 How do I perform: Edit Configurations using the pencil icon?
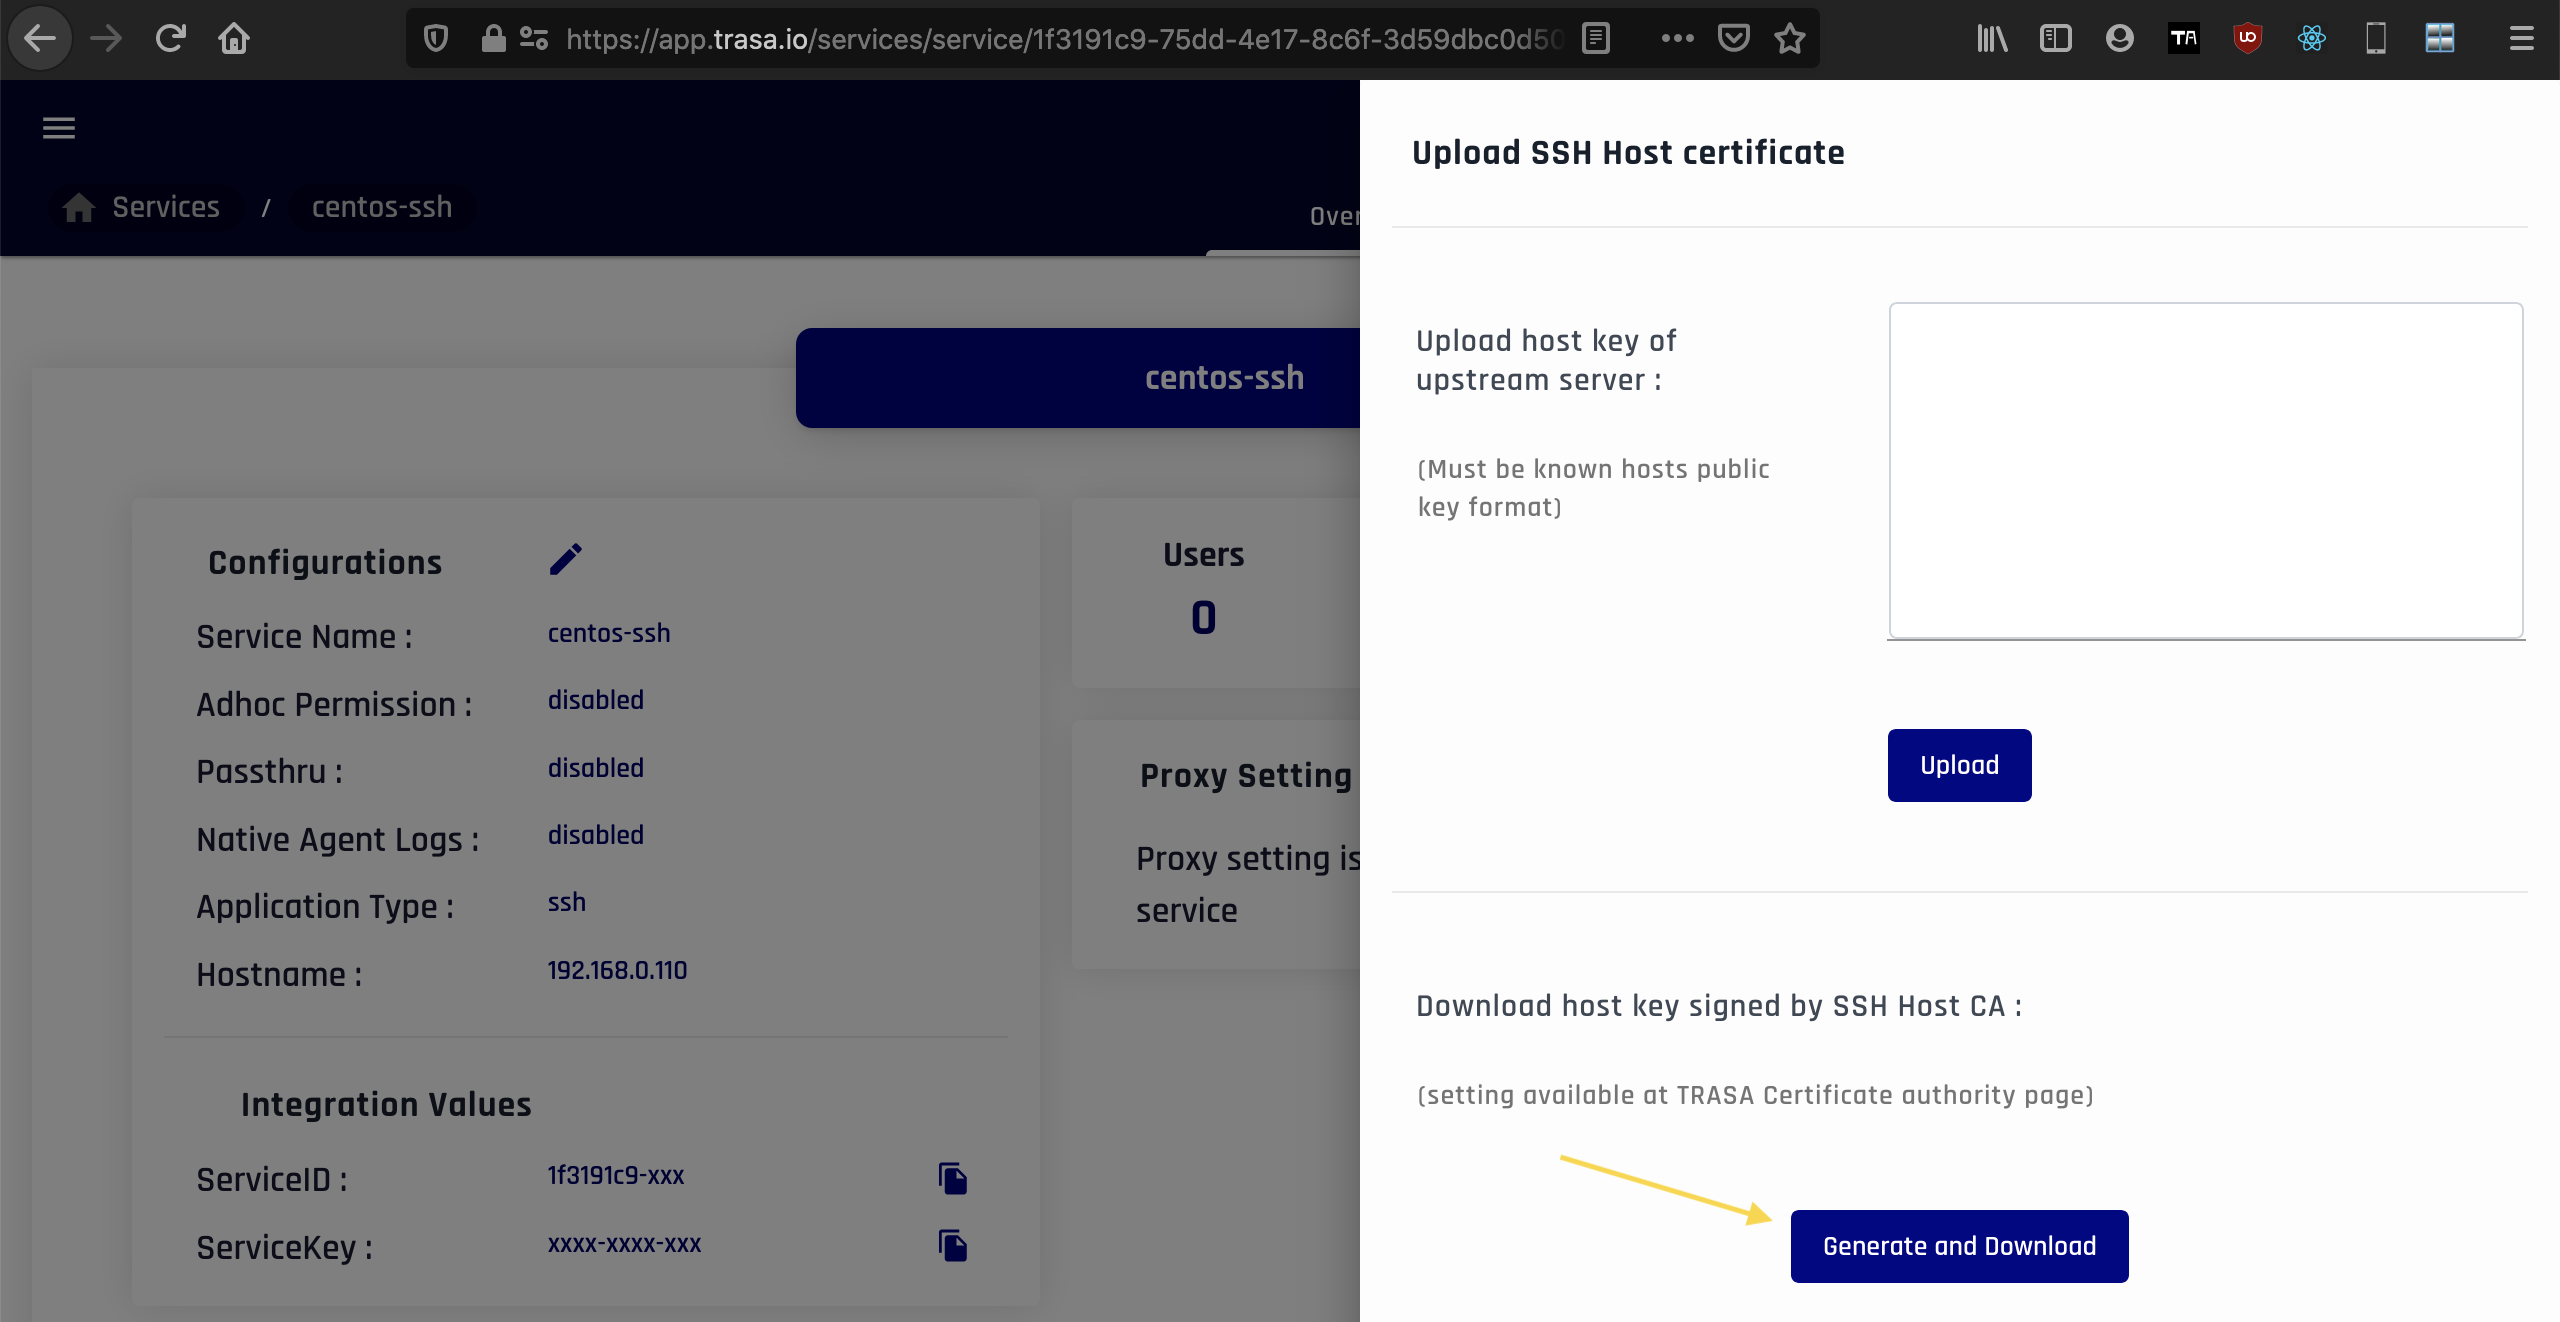coord(566,560)
